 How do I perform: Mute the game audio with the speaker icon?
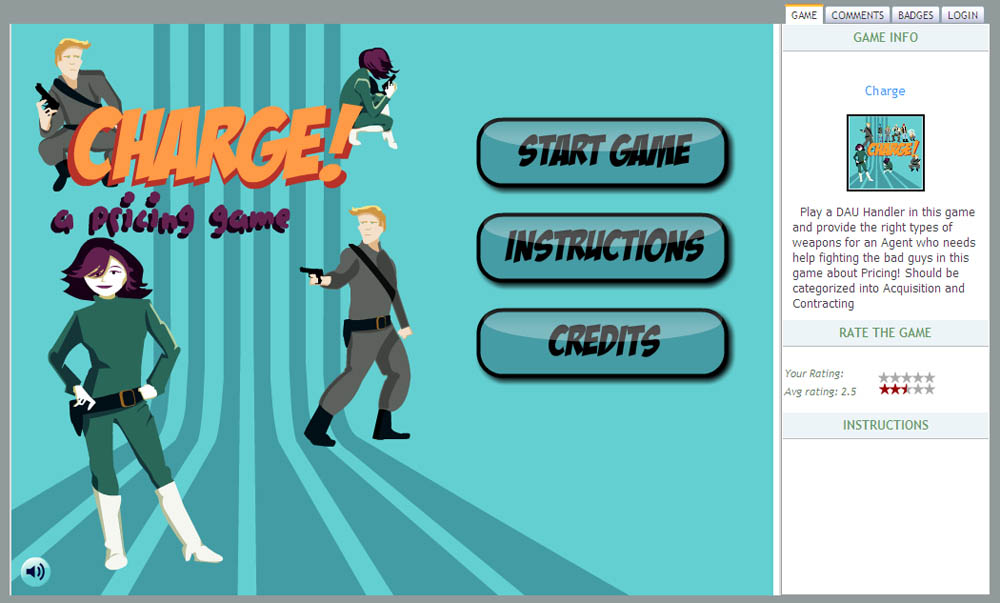(x=36, y=571)
